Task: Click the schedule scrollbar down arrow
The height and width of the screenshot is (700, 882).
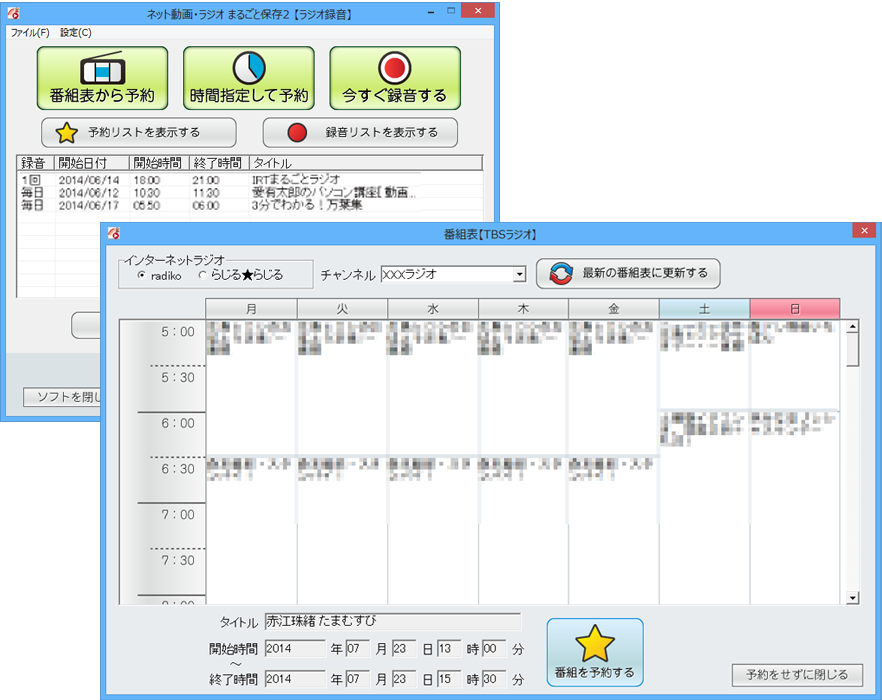Action: pos(852,597)
